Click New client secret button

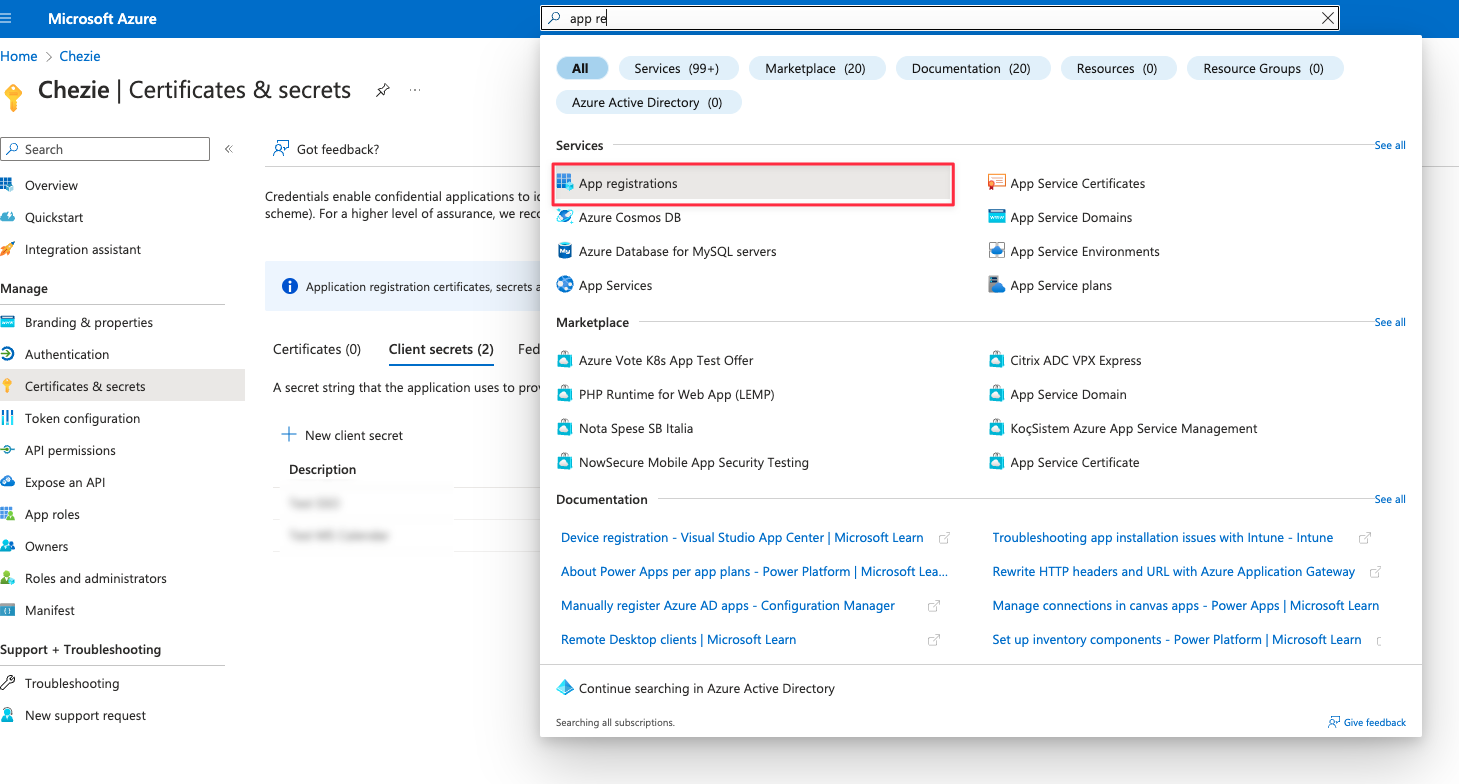click(x=343, y=435)
